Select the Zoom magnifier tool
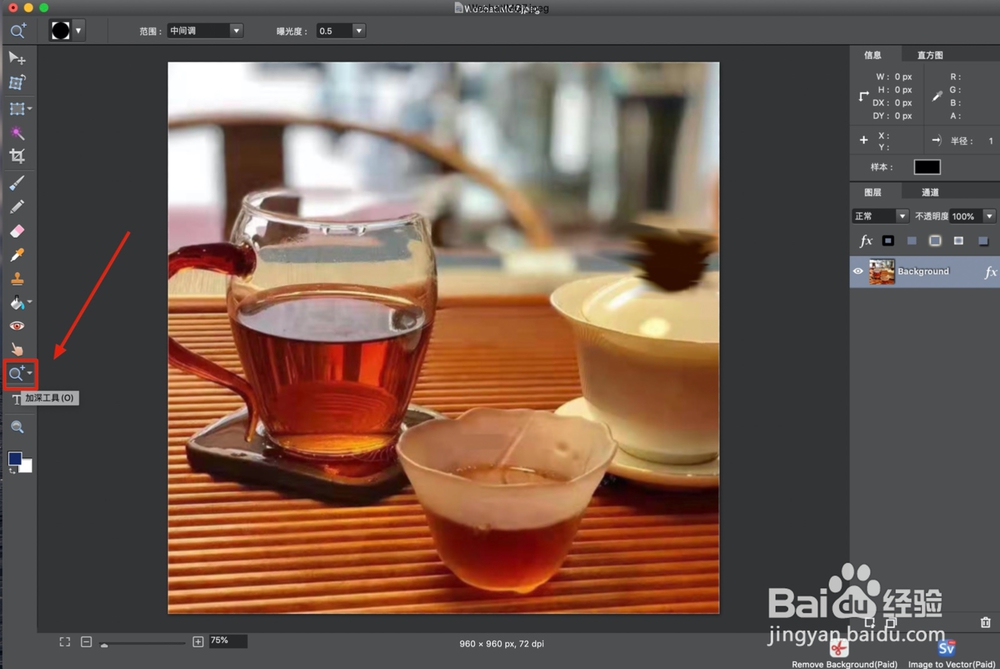1000x669 pixels. [x=17, y=427]
